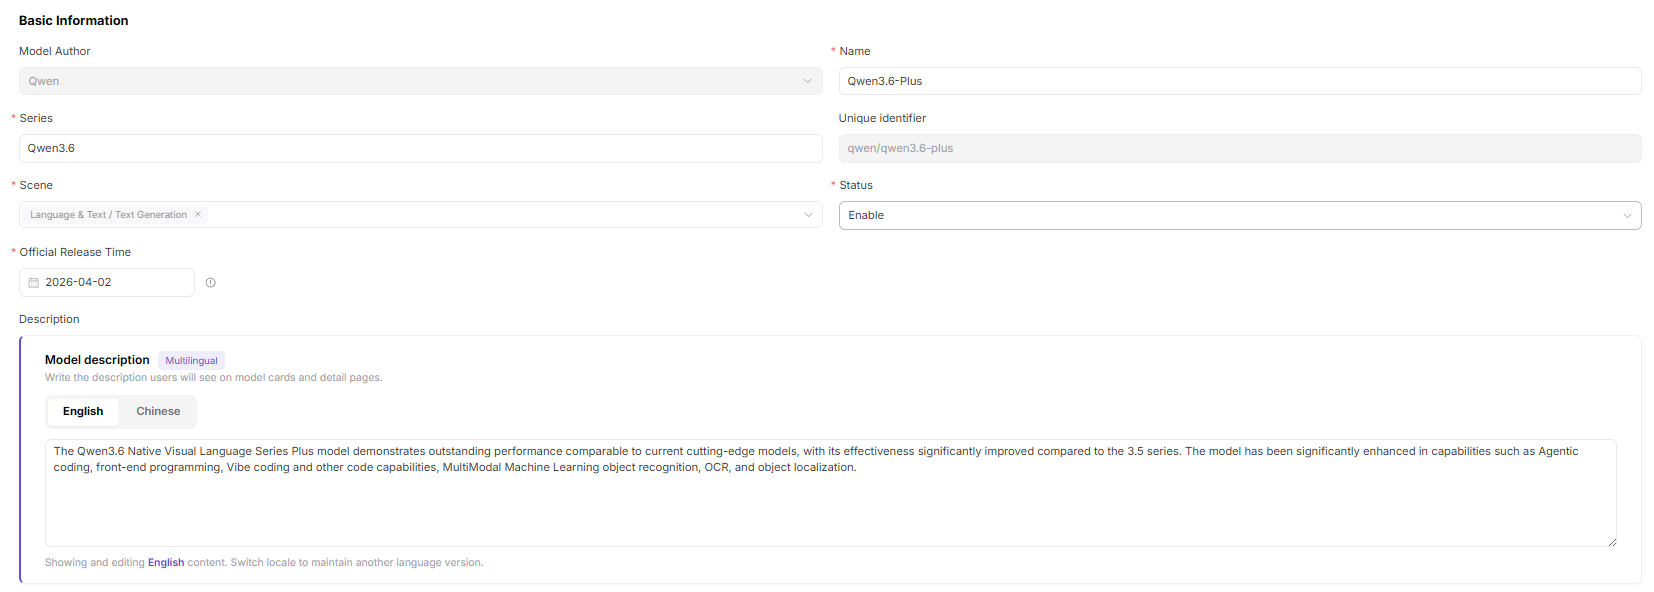Click the Model Author label
This screenshot has width=1654, height=592.
55,51
